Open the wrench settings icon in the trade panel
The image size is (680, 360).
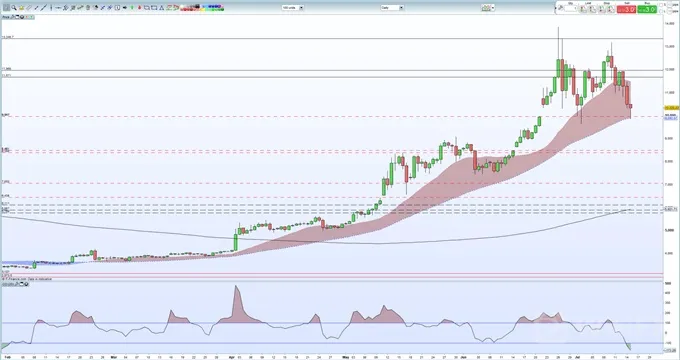(x=561, y=8)
